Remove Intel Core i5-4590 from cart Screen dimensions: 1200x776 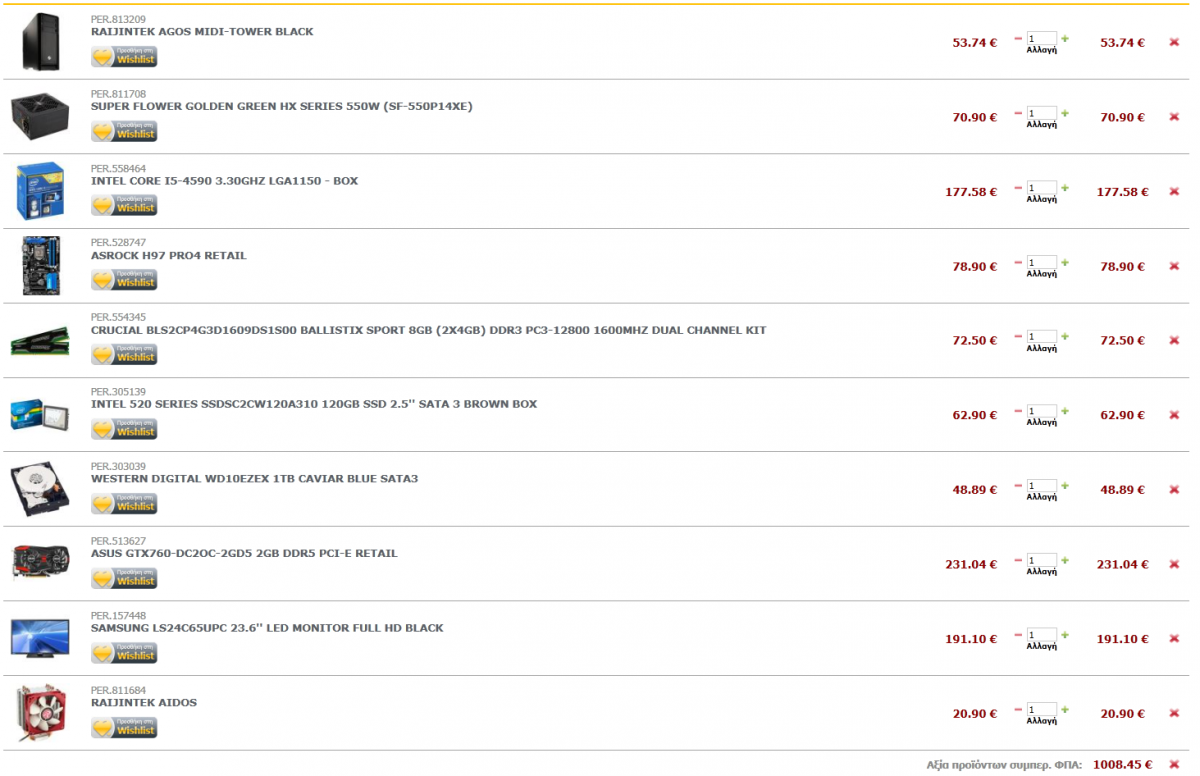[x=1174, y=192]
